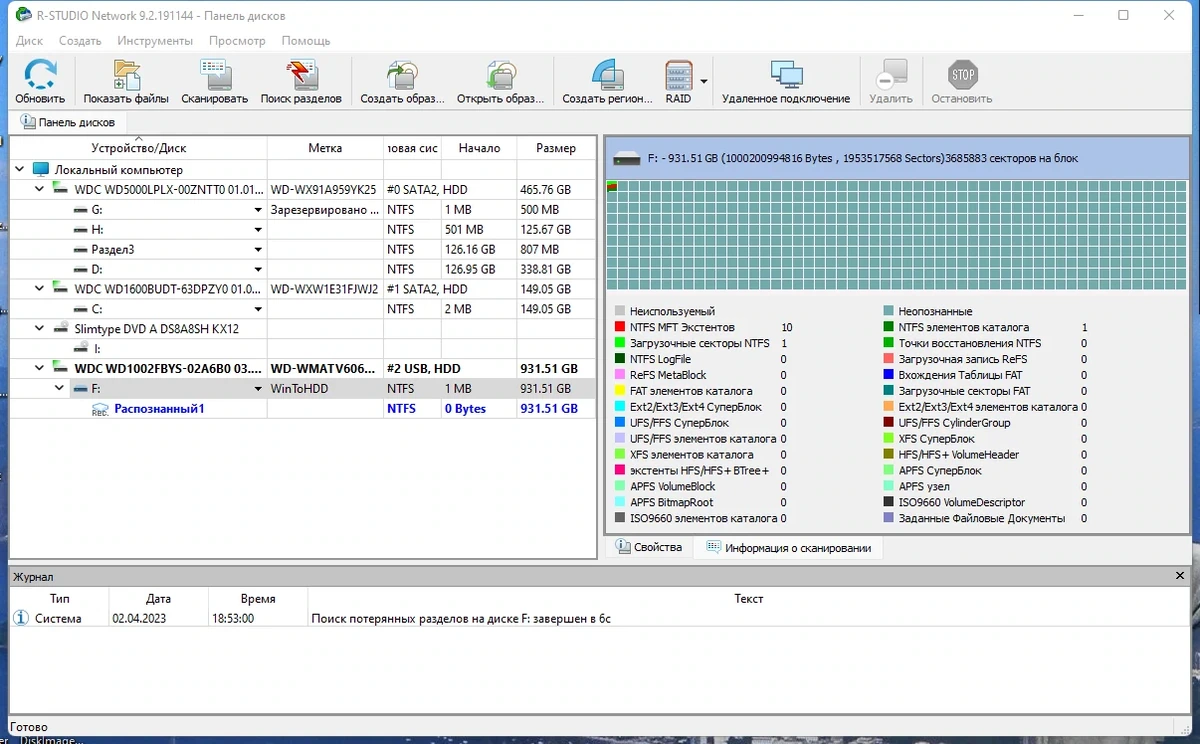Switch to the Свойства tab
Screen dimensions: 1200x744
[649, 547]
